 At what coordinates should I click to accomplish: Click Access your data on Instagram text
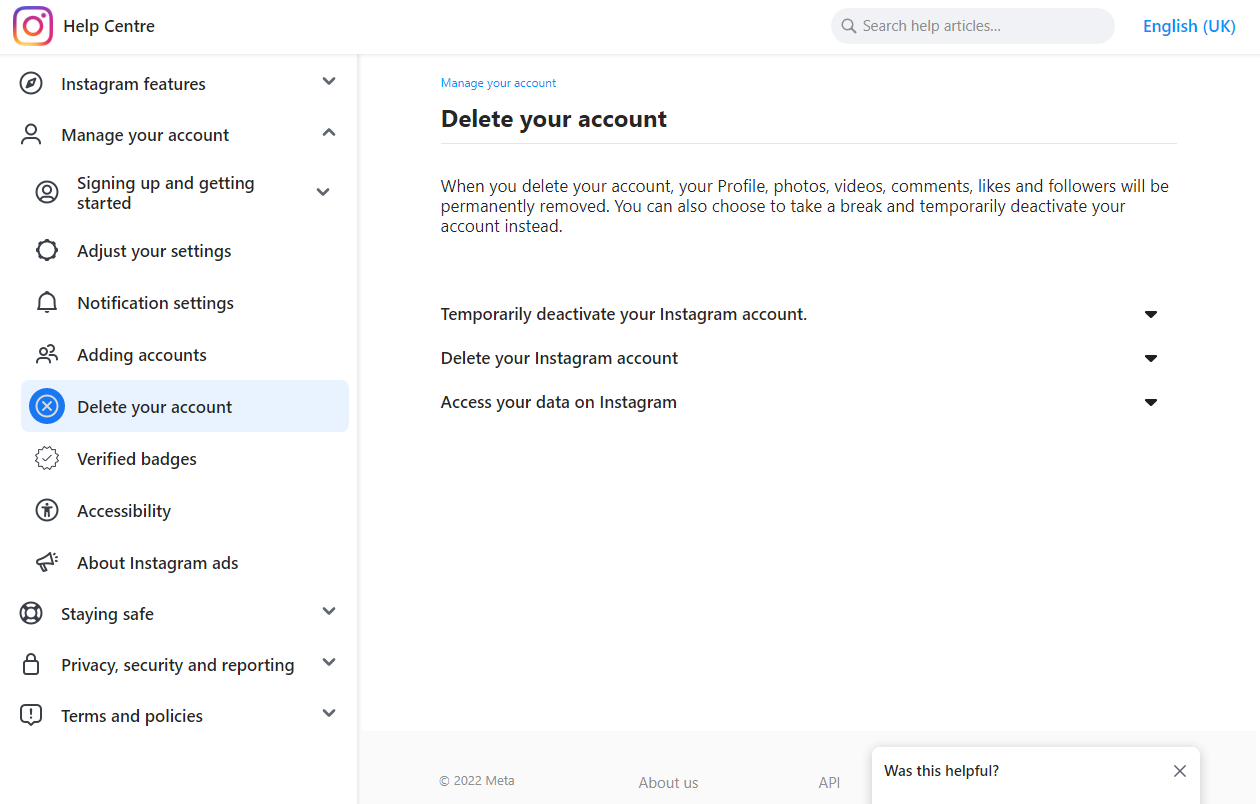(558, 402)
